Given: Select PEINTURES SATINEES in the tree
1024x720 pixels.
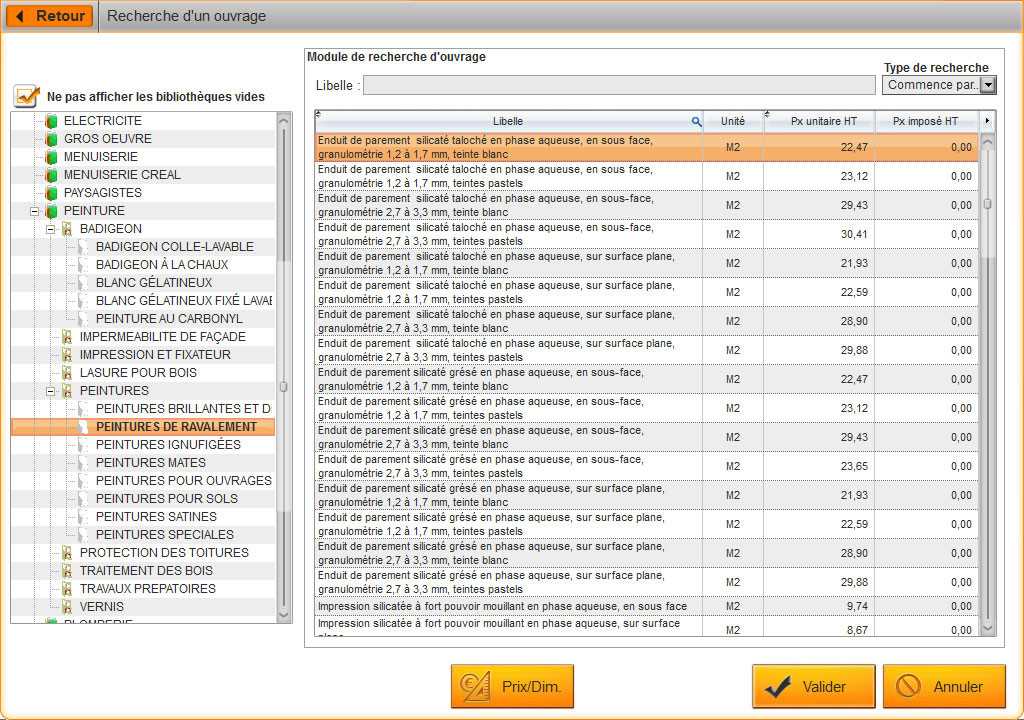Looking at the screenshot, I should 156,517.
